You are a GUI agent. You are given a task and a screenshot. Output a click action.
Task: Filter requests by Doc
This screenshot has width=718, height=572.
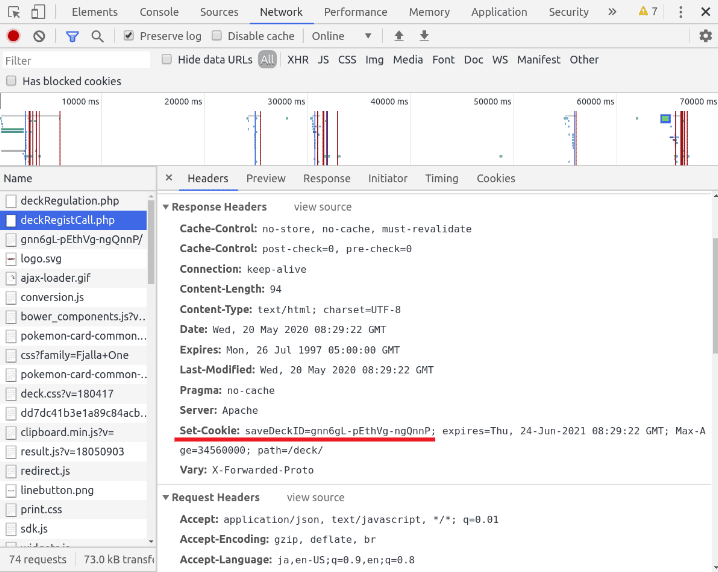(x=473, y=60)
